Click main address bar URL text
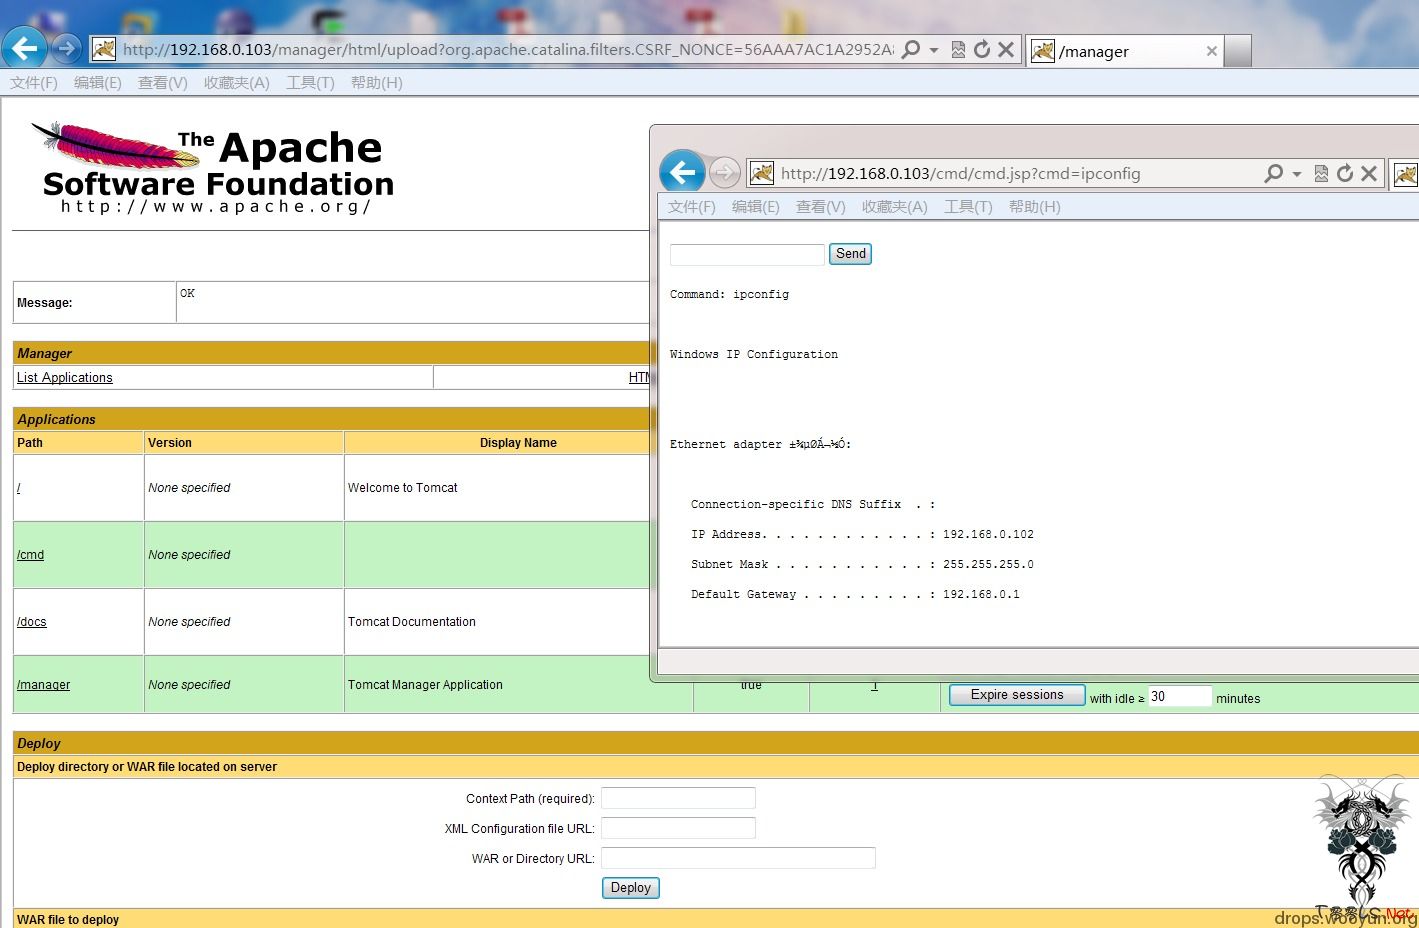Image resolution: width=1419 pixels, height=928 pixels. 508,49
